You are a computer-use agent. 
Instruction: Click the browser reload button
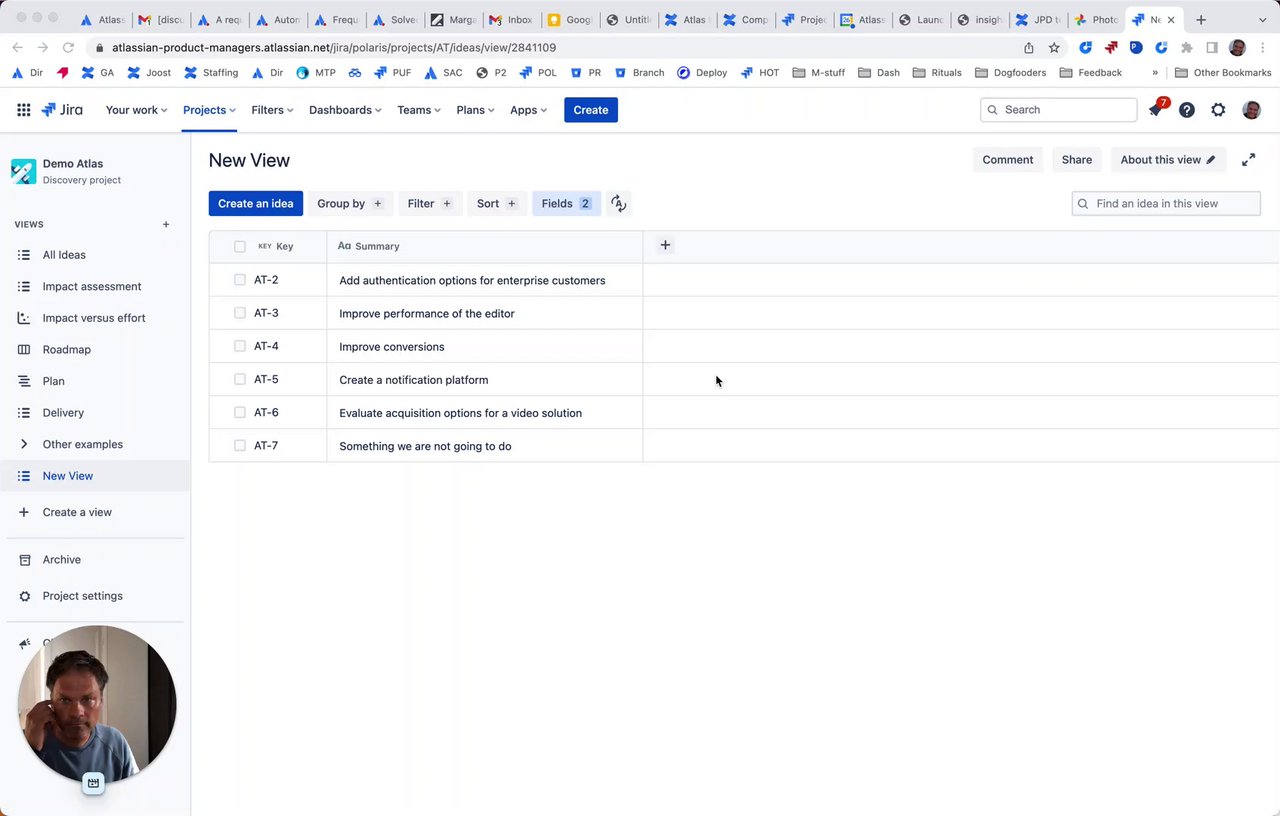68,47
